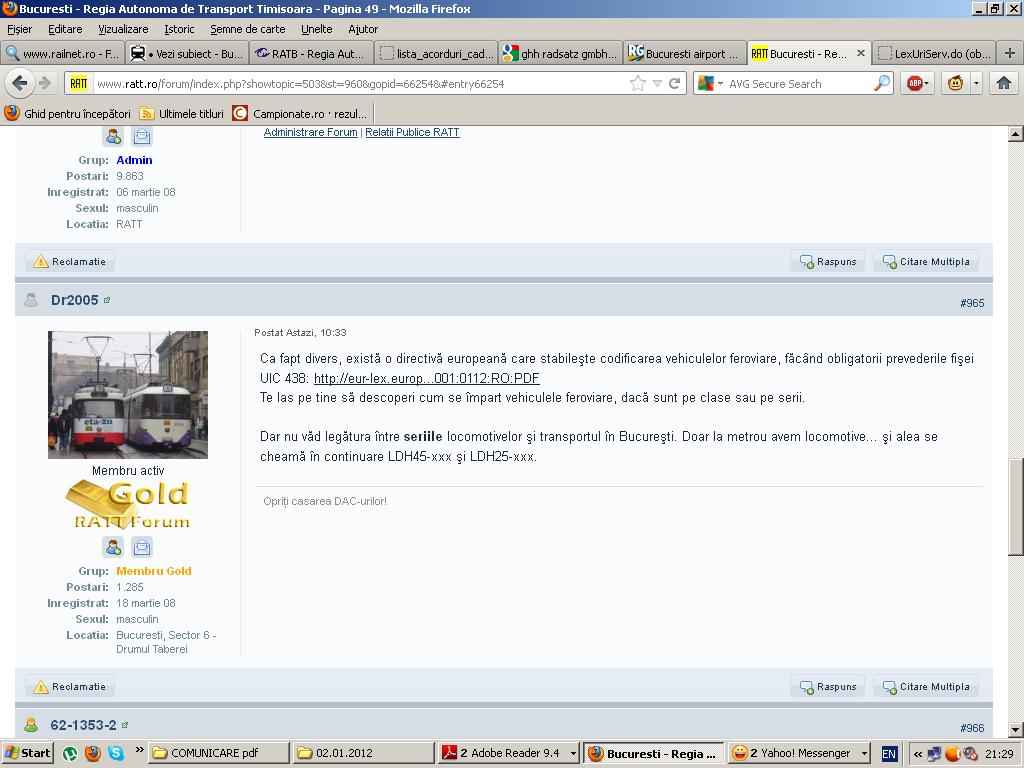
Task: Launch Skype from quick launch icon
Action: click(116, 753)
